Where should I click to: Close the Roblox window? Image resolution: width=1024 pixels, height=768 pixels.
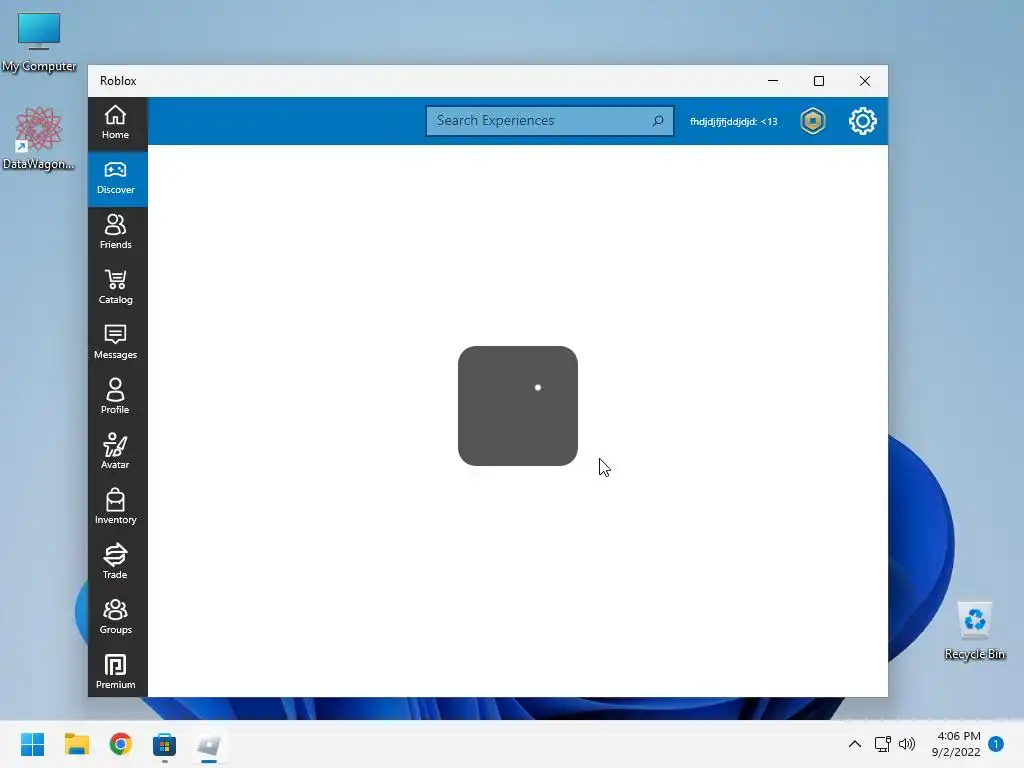tap(865, 81)
